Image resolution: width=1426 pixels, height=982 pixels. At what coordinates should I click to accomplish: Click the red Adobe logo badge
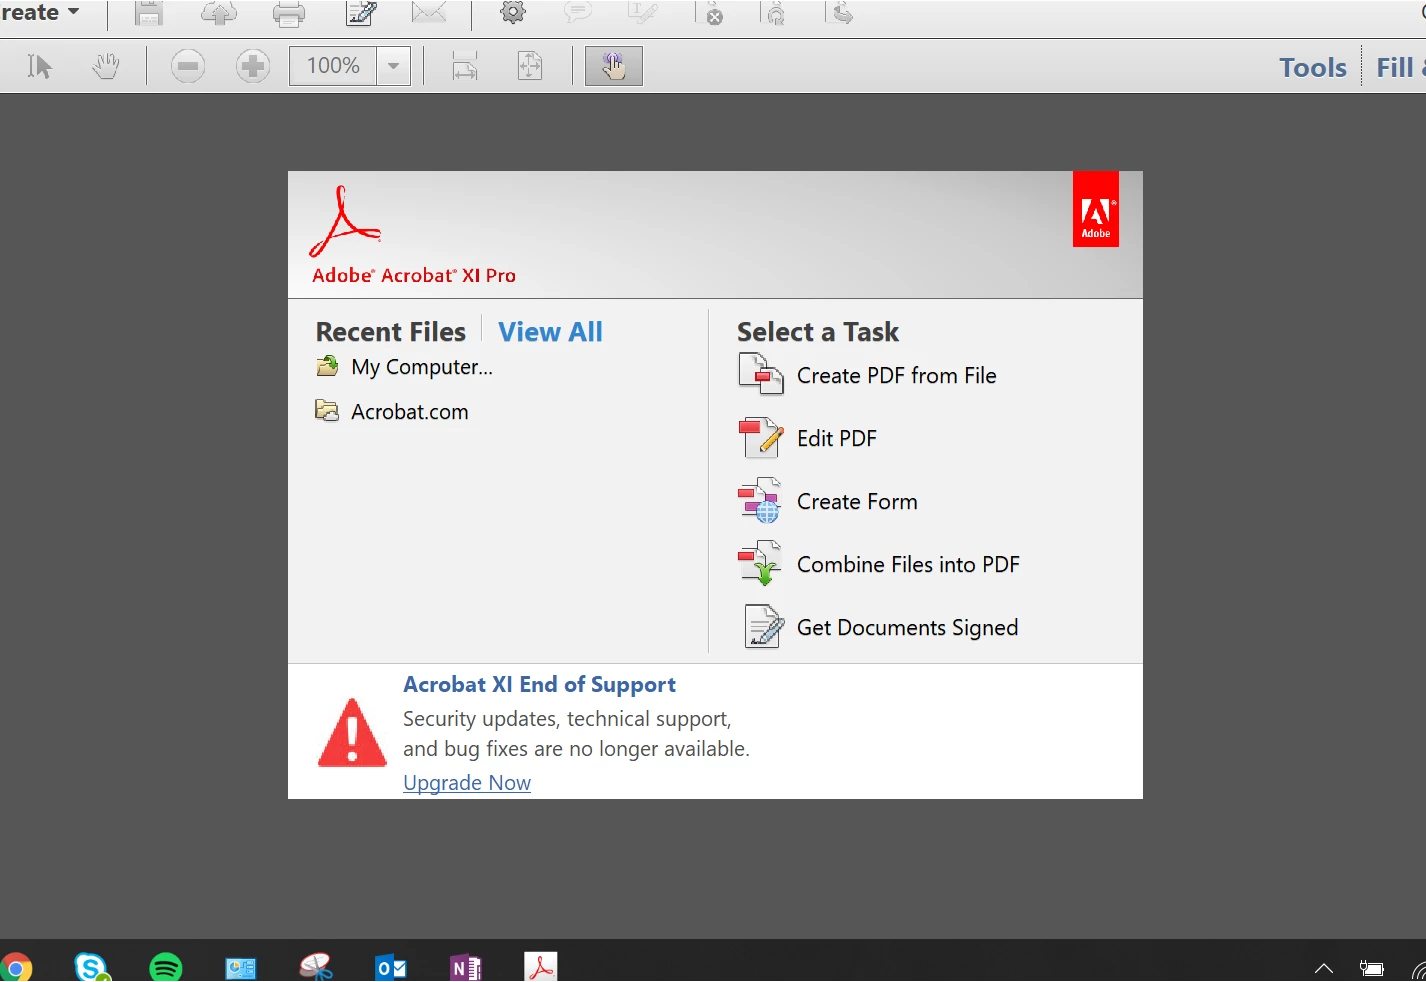(x=1096, y=209)
